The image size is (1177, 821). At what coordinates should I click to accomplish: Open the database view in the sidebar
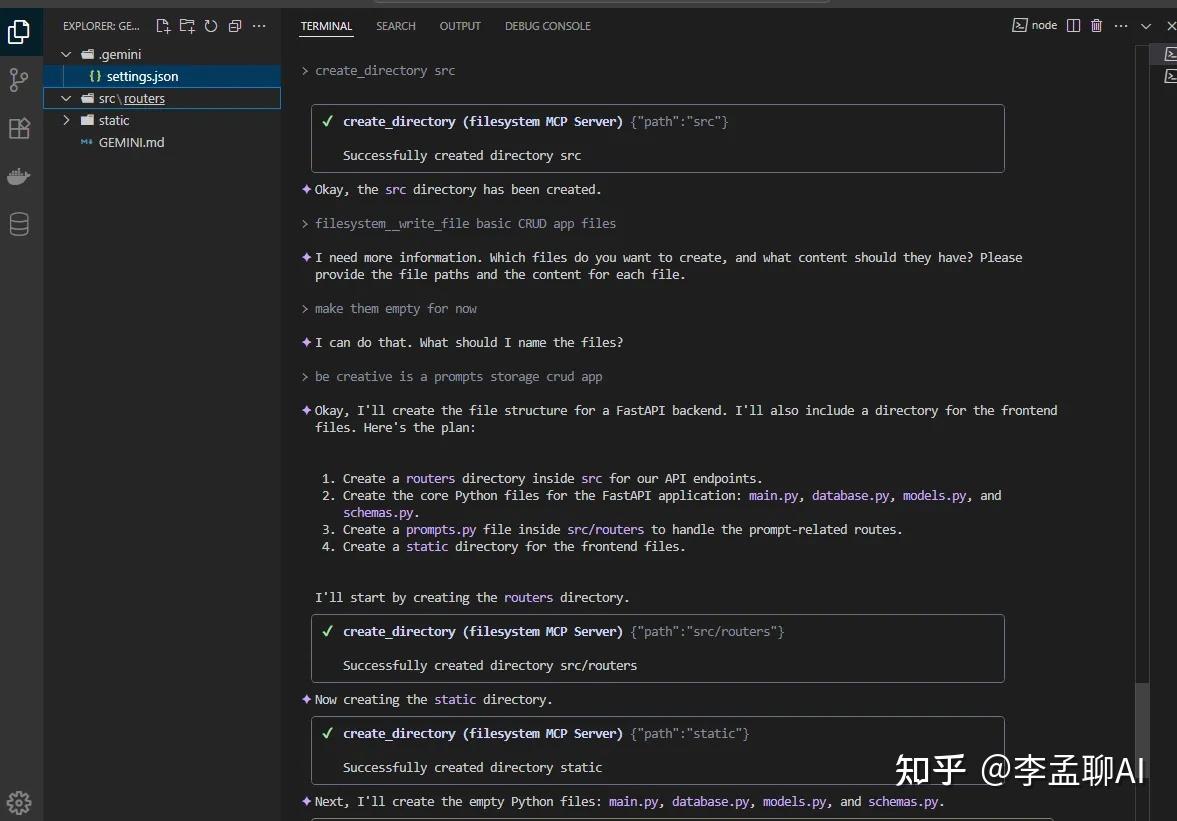(x=20, y=224)
